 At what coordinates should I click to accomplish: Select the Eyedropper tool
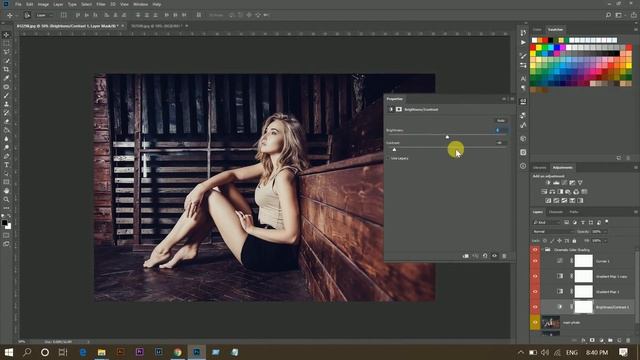tap(6, 78)
